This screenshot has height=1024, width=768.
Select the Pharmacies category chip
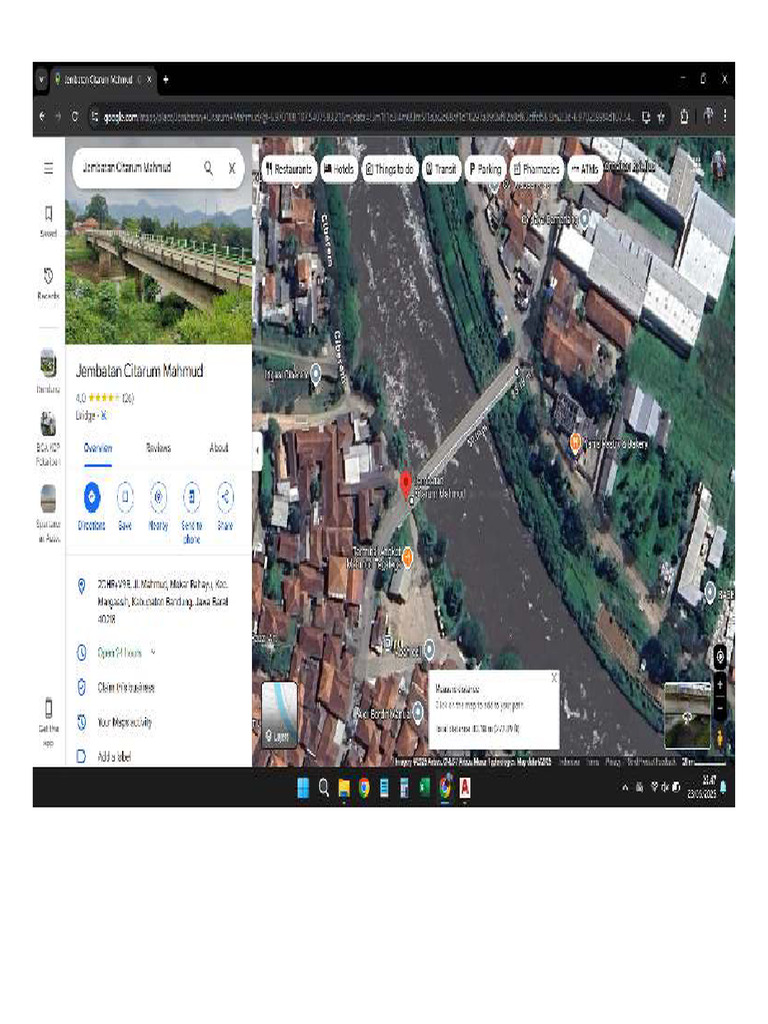tap(534, 170)
